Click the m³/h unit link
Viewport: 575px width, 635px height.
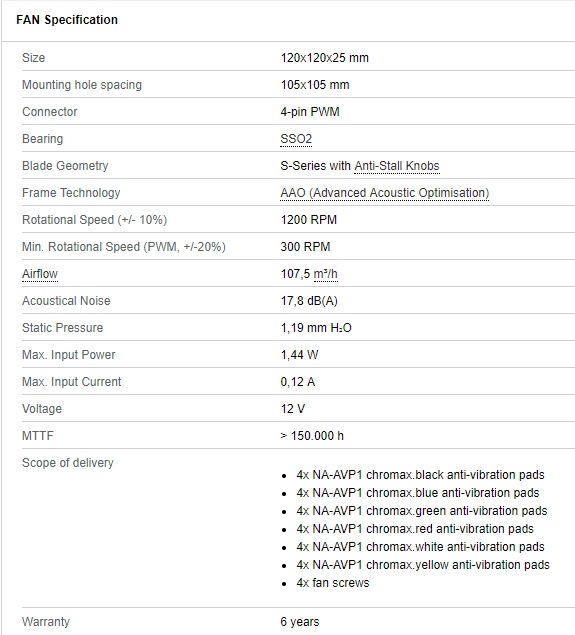tap(326, 274)
